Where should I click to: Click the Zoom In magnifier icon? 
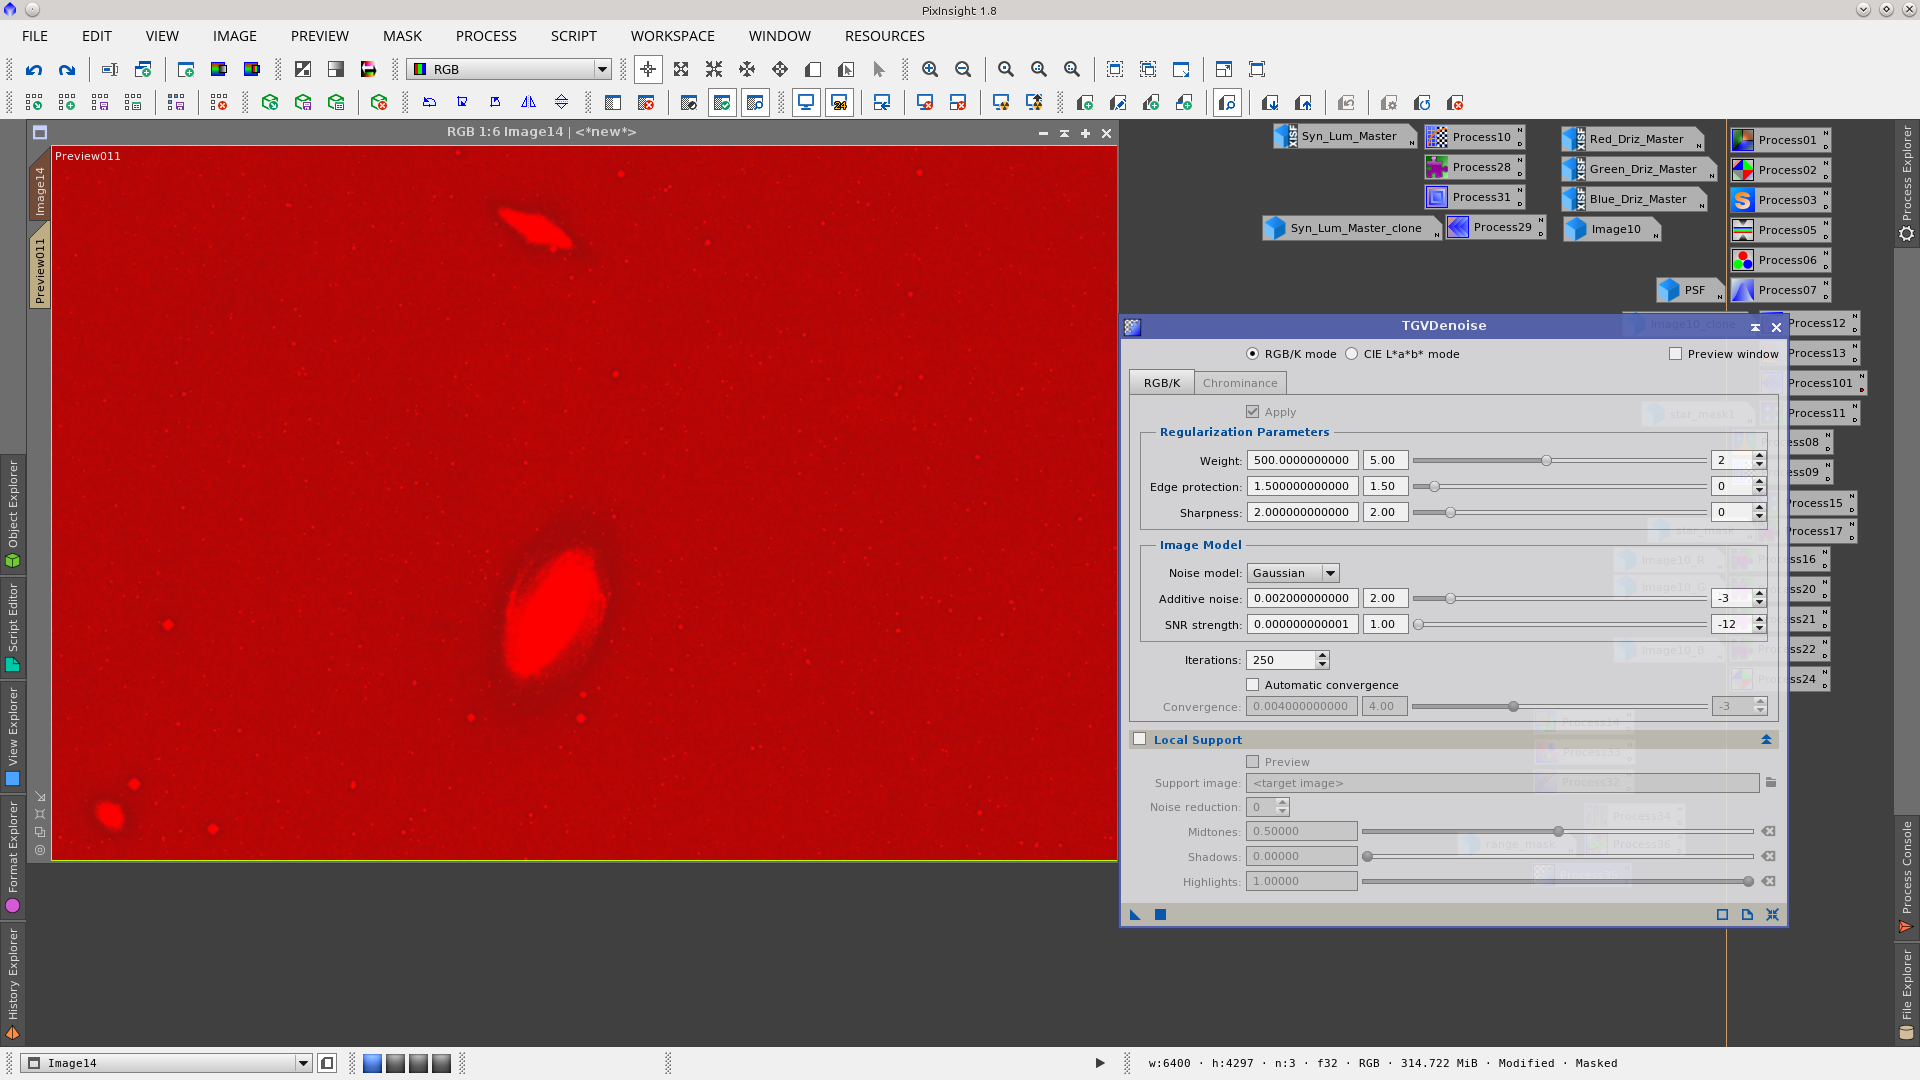coord(930,70)
